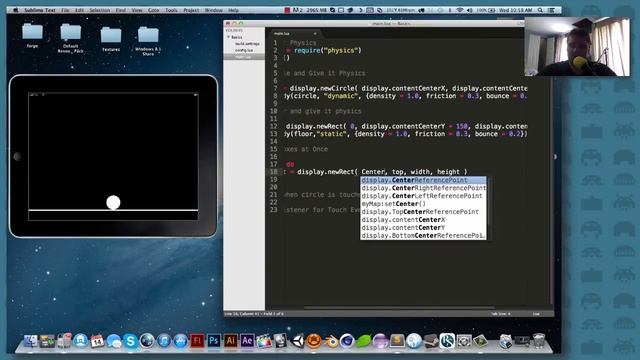Open the Calendar dock icon
Screen dimensions: 640x360
coord(97,341)
